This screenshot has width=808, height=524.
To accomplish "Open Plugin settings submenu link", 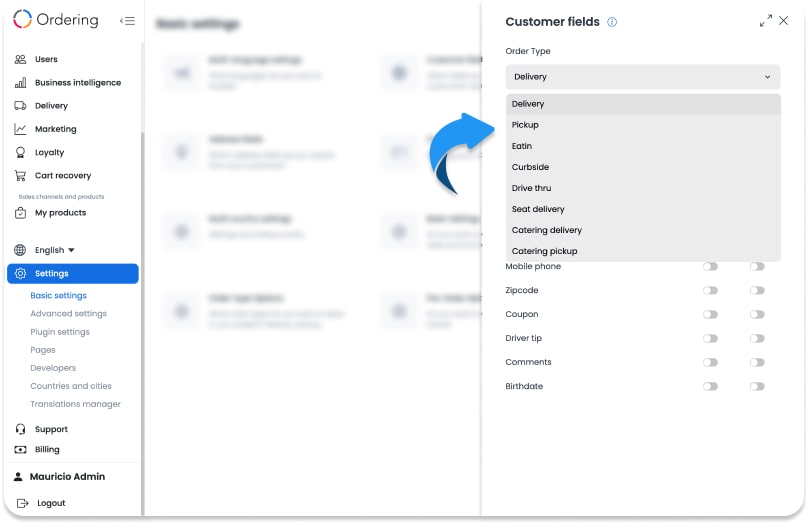I will click(60, 332).
